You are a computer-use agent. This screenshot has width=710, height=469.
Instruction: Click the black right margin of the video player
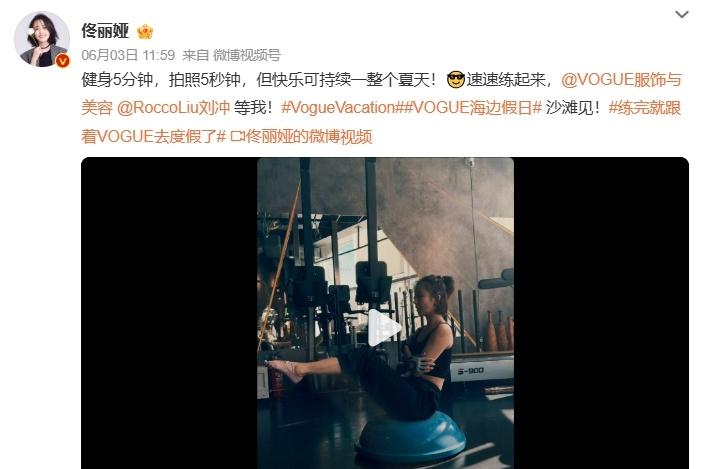coord(601,312)
